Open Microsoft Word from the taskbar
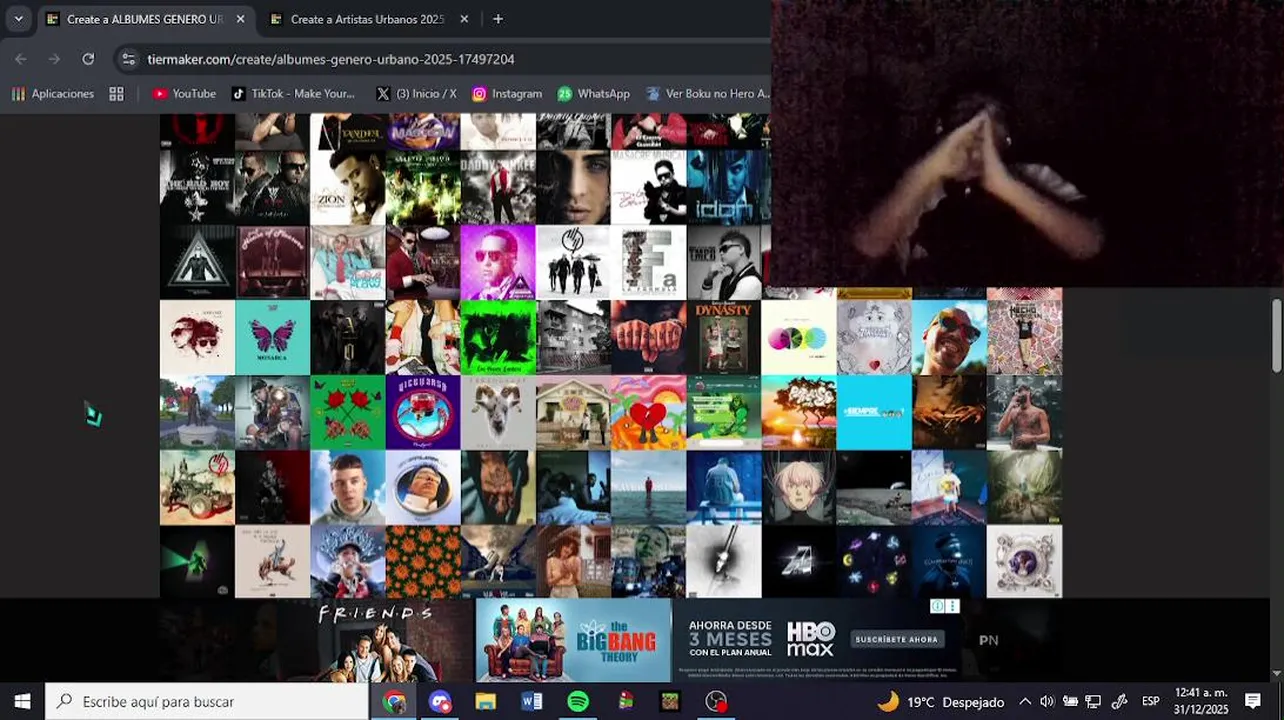 pos(532,701)
